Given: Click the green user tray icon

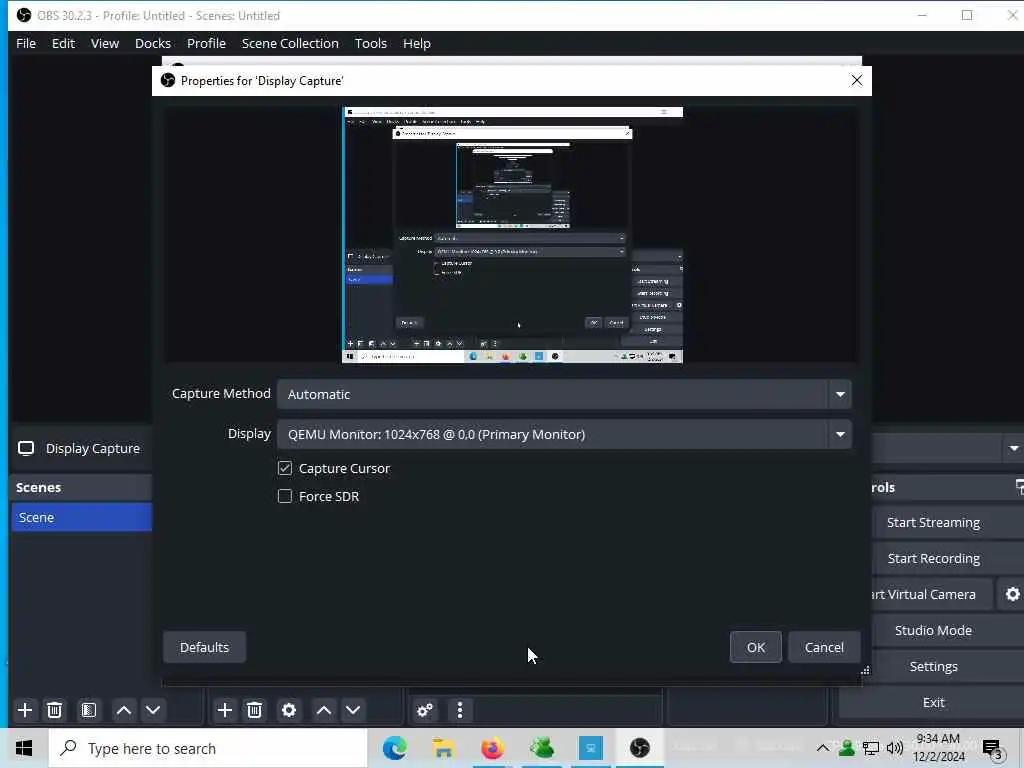Looking at the screenshot, I should 846,748.
